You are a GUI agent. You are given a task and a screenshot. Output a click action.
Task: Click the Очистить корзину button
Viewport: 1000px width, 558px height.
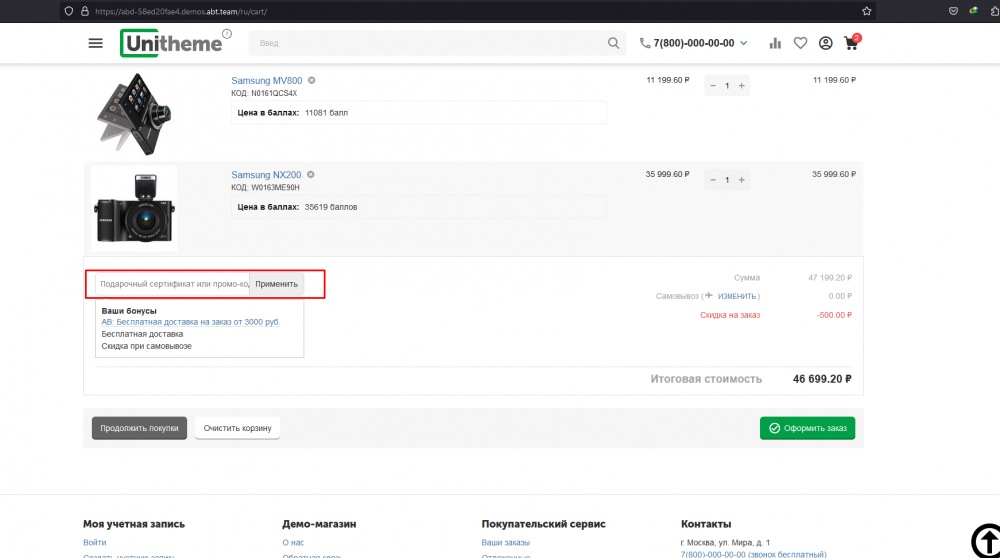237,428
